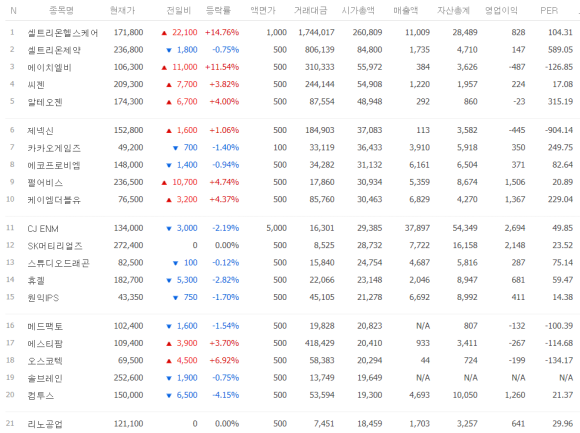
Task: Click the -4.15% change rate value
Action: coord(226,395)
